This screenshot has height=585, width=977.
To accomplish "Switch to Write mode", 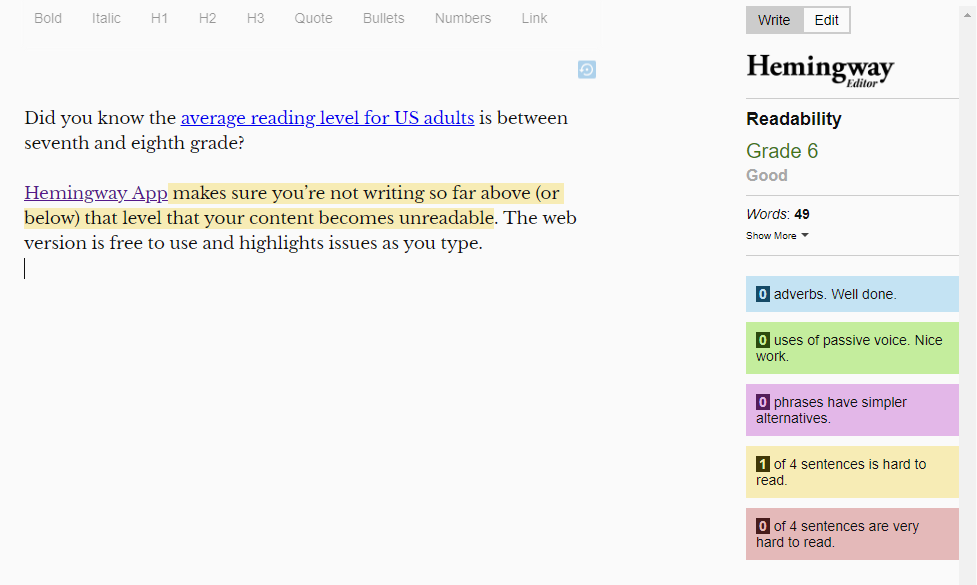I will (774, 20).
